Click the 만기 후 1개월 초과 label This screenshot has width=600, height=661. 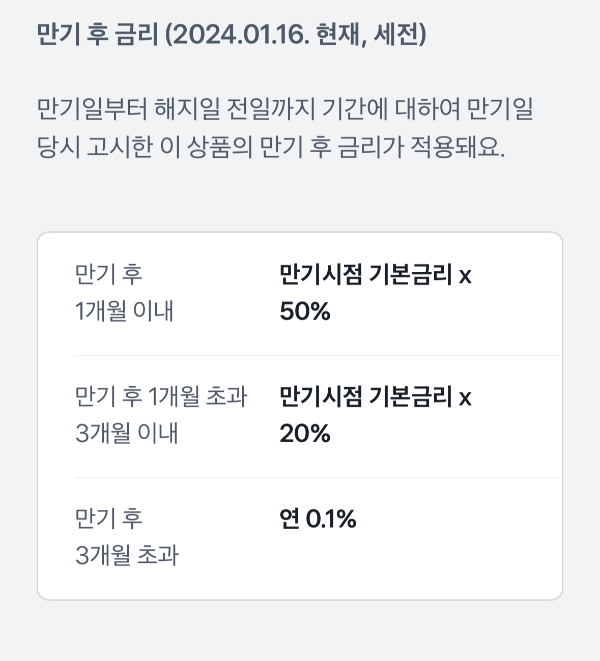tap(161, 397)
